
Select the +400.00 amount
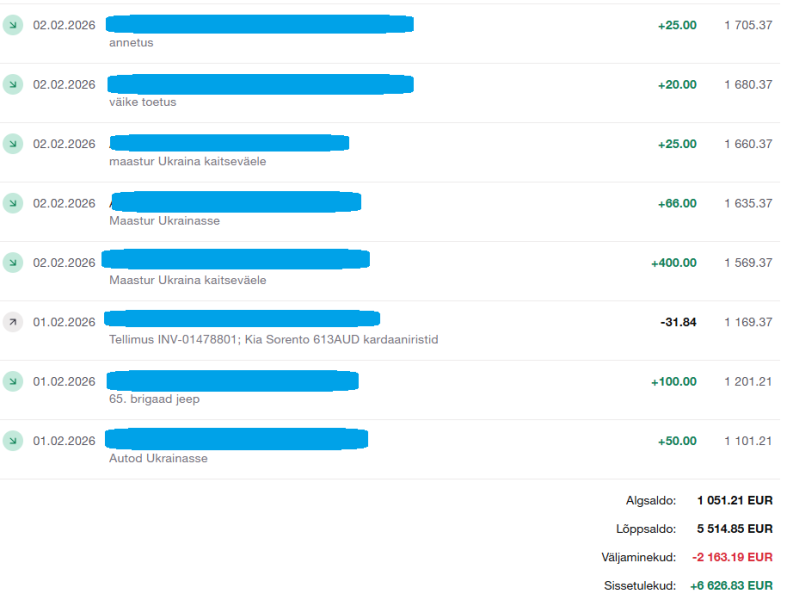click(x=673, y=262)
